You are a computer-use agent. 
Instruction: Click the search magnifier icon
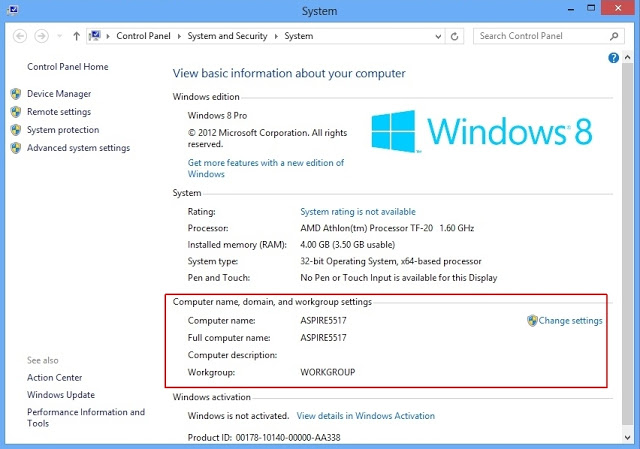point(614,36)
